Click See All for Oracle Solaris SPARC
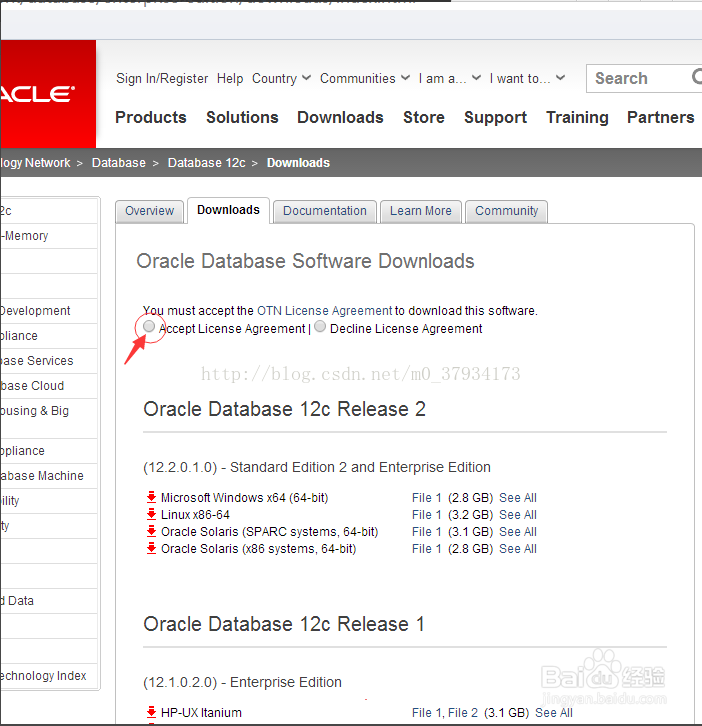 point(518,532)
